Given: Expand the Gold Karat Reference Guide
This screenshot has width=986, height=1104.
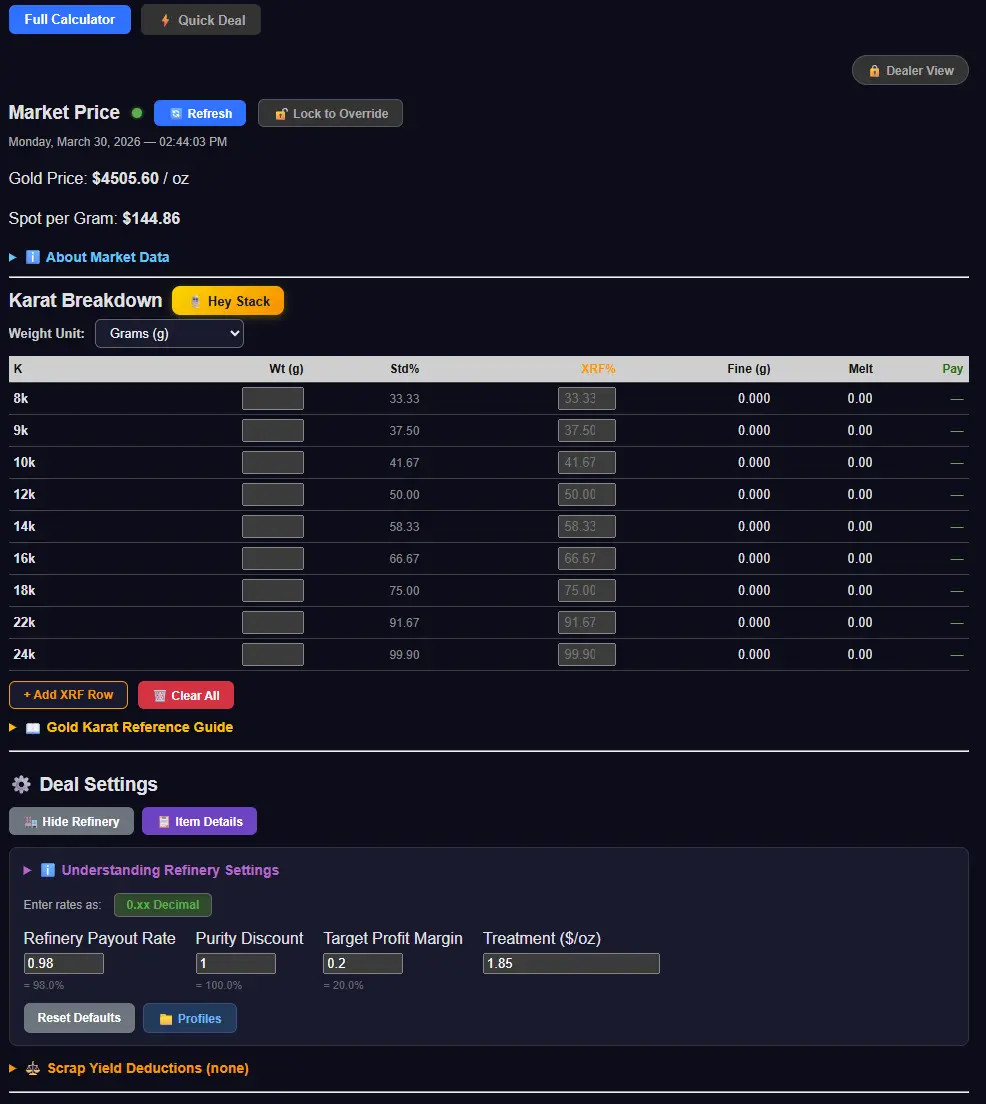Looking at the screenshot, I should pyautogui.click(x=120, y=727).
